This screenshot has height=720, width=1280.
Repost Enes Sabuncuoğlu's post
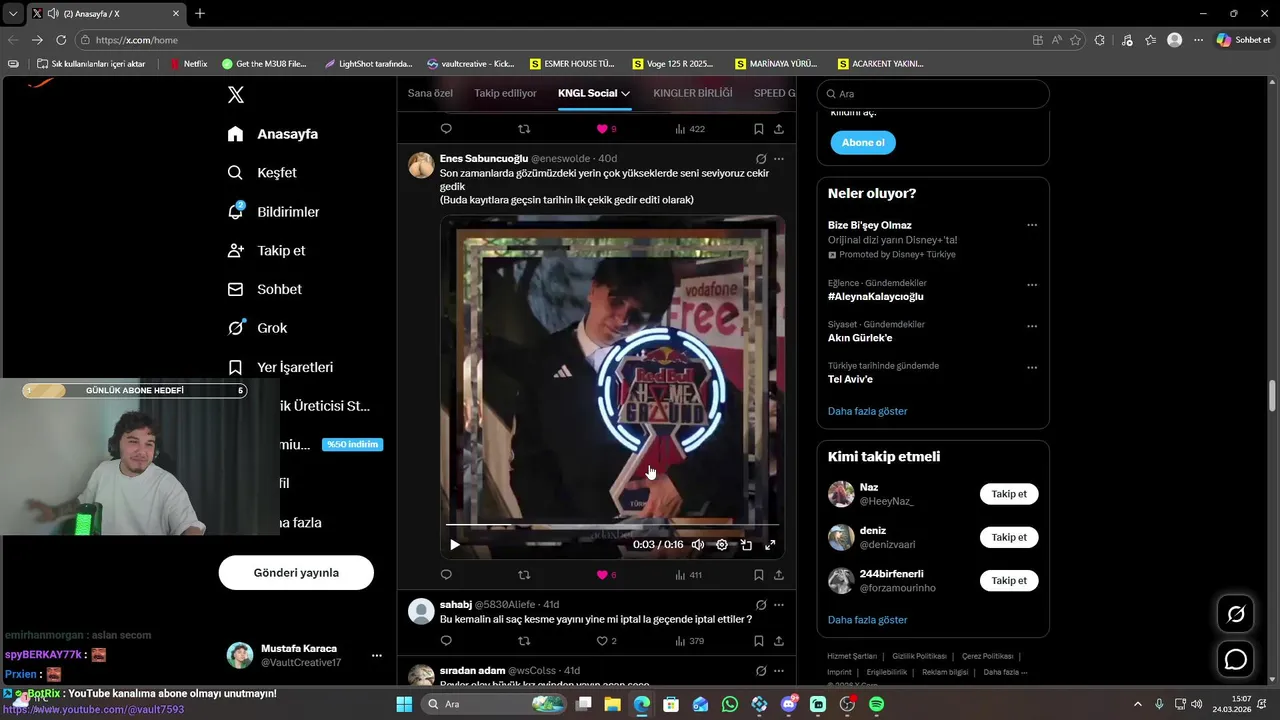tap(524, 575)
